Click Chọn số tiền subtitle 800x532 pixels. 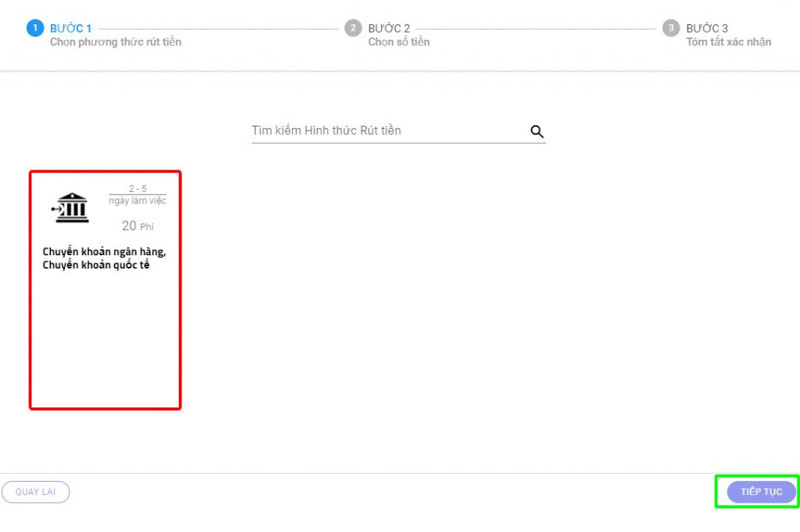[x=399, y=42]
